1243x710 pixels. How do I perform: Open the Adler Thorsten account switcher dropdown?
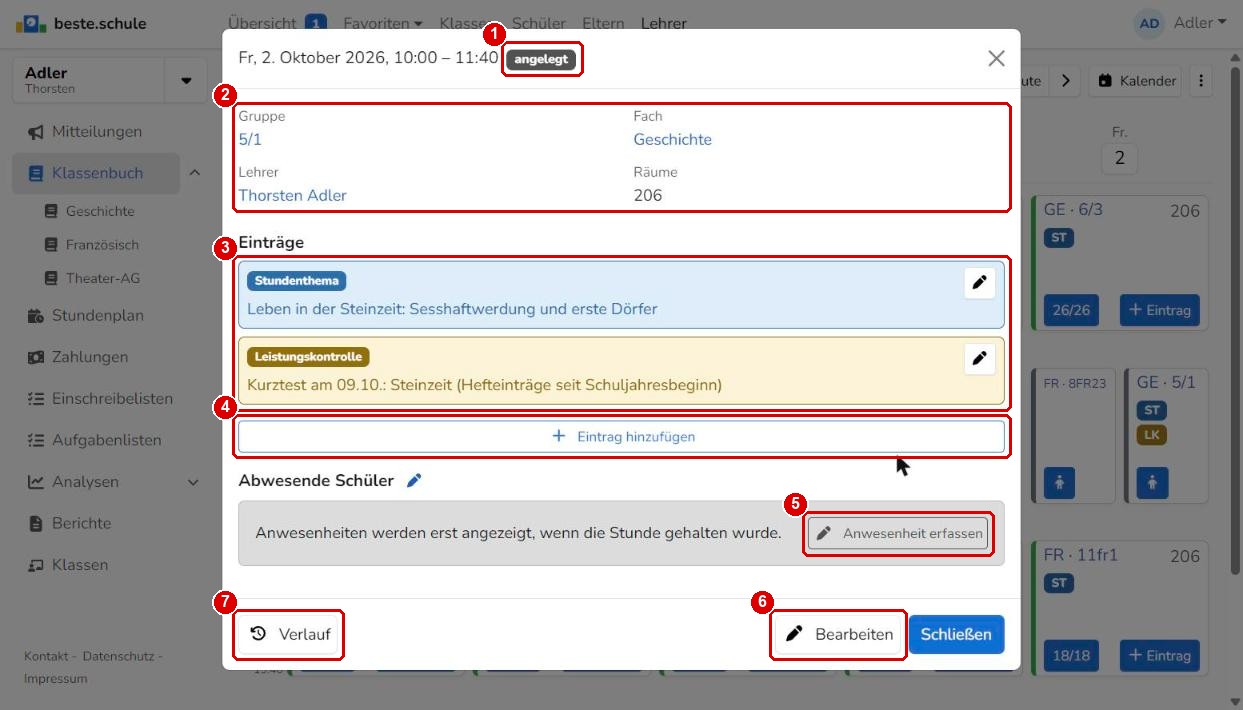(186, 81)
